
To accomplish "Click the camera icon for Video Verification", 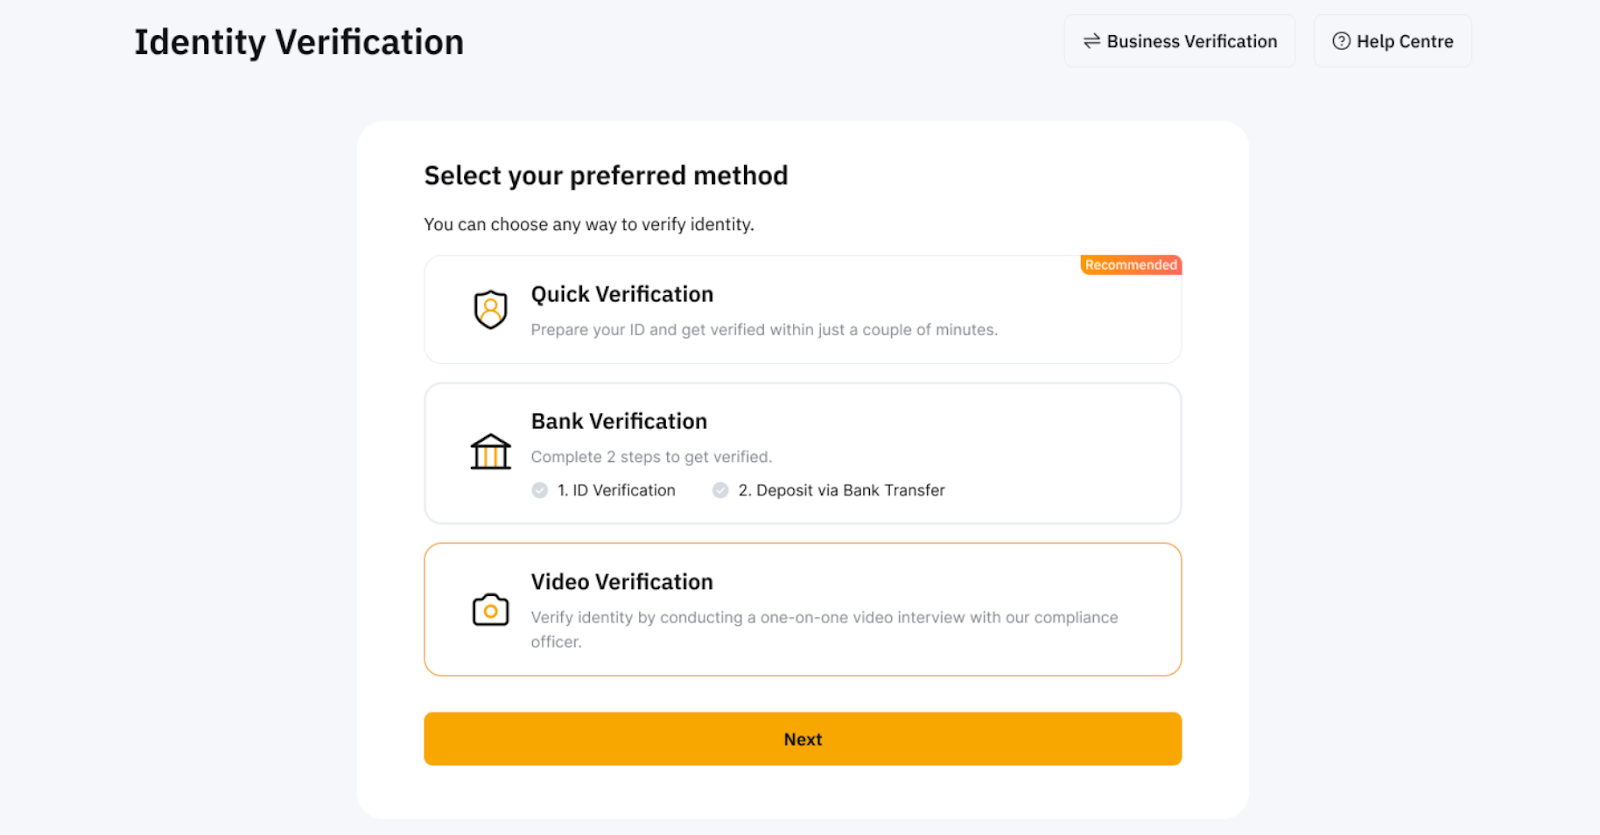I will tap(490, 609).
